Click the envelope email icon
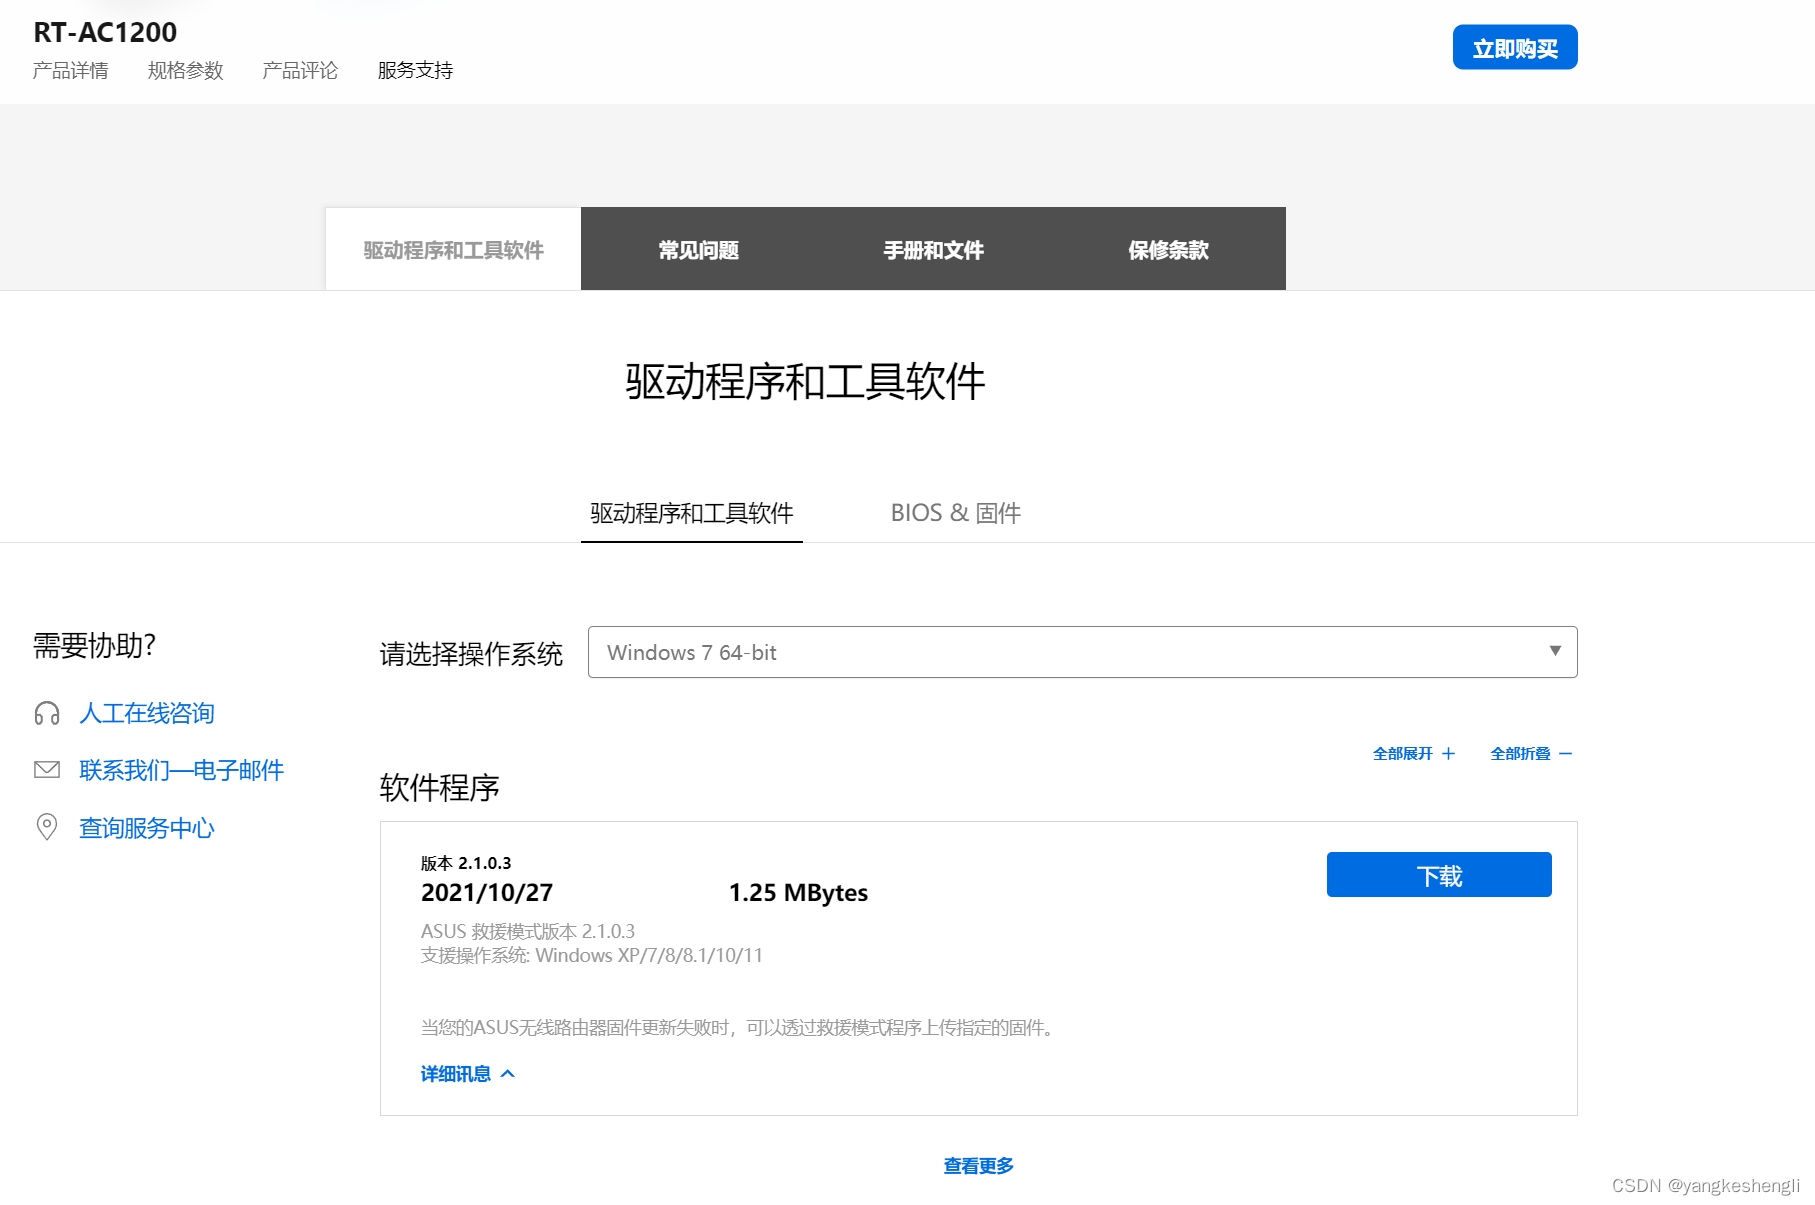The width and height of the screenshot is (1815, 1205). pyautogui.click(x=47, y=770)
